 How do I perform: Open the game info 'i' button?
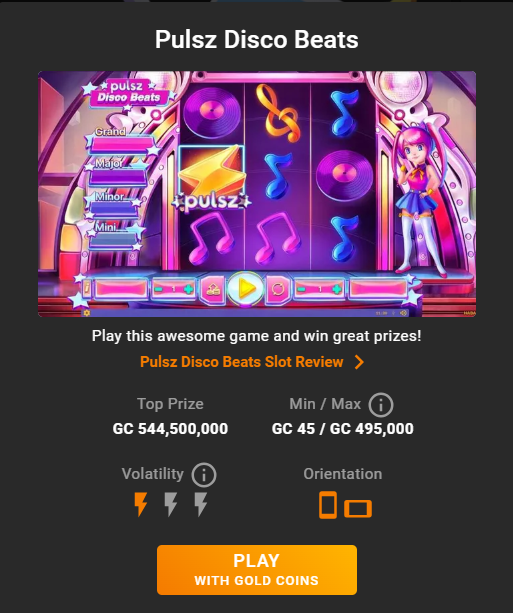(x=87, y=289)
